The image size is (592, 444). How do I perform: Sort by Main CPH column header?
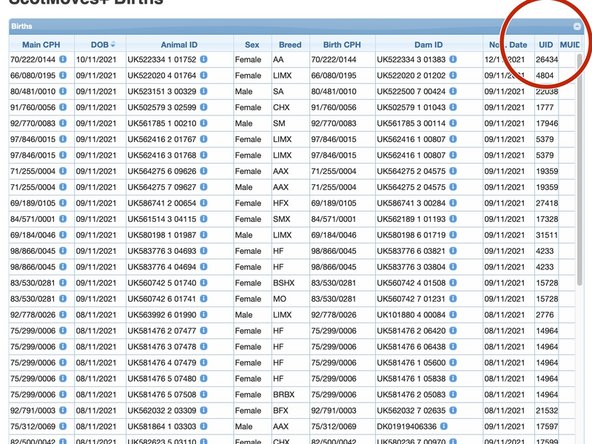click(x=41, y=45)
